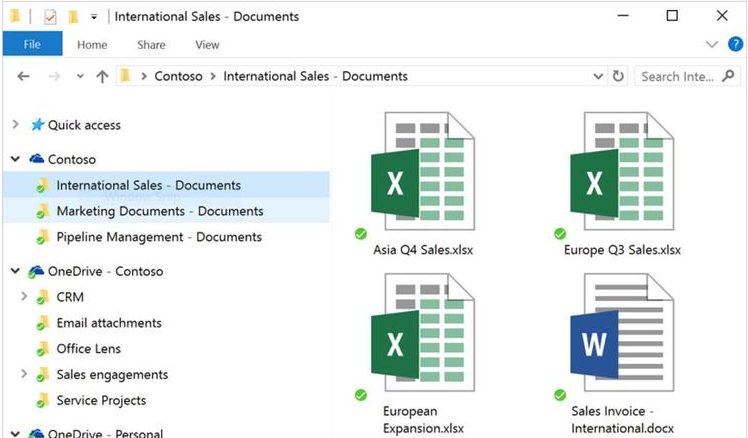Image resolution: width=748 pixels, height=438 pixels.
Task: Click the OneDrive - Contoso cloud icon
Action: (x=36, y=272)
